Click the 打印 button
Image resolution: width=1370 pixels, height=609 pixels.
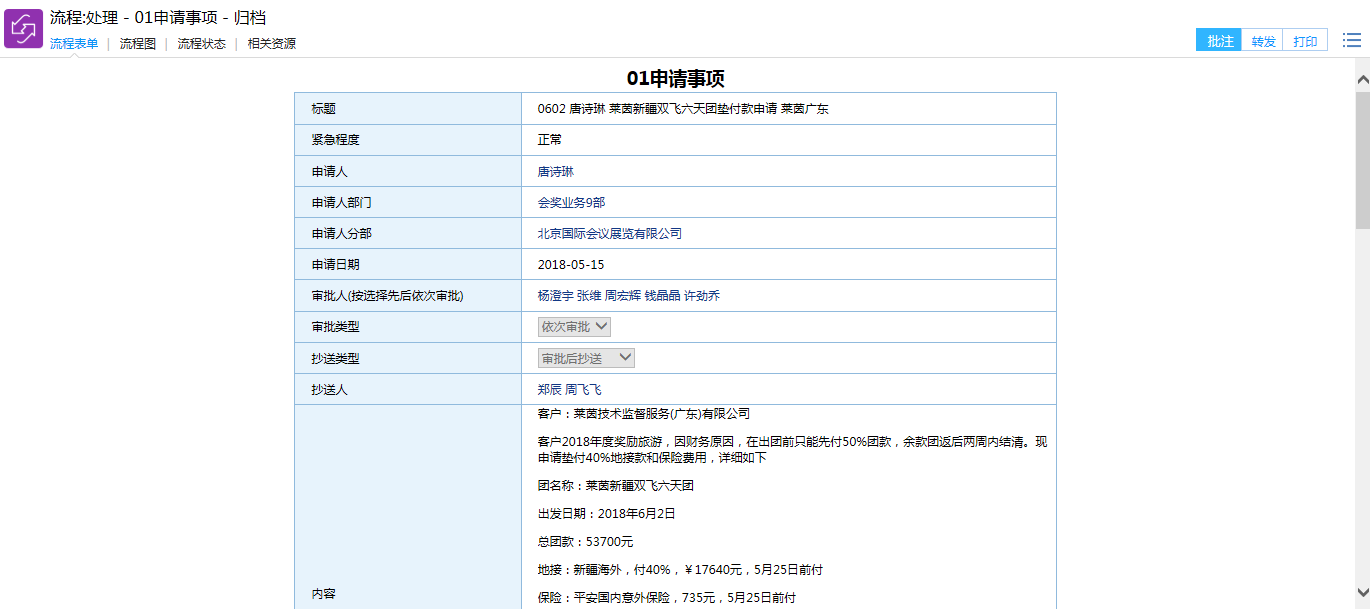pyautogui.click(x=1305, y=41)
